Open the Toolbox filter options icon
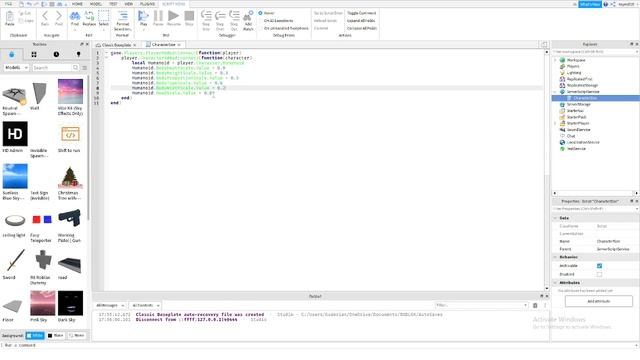 (x=84, y=68)
